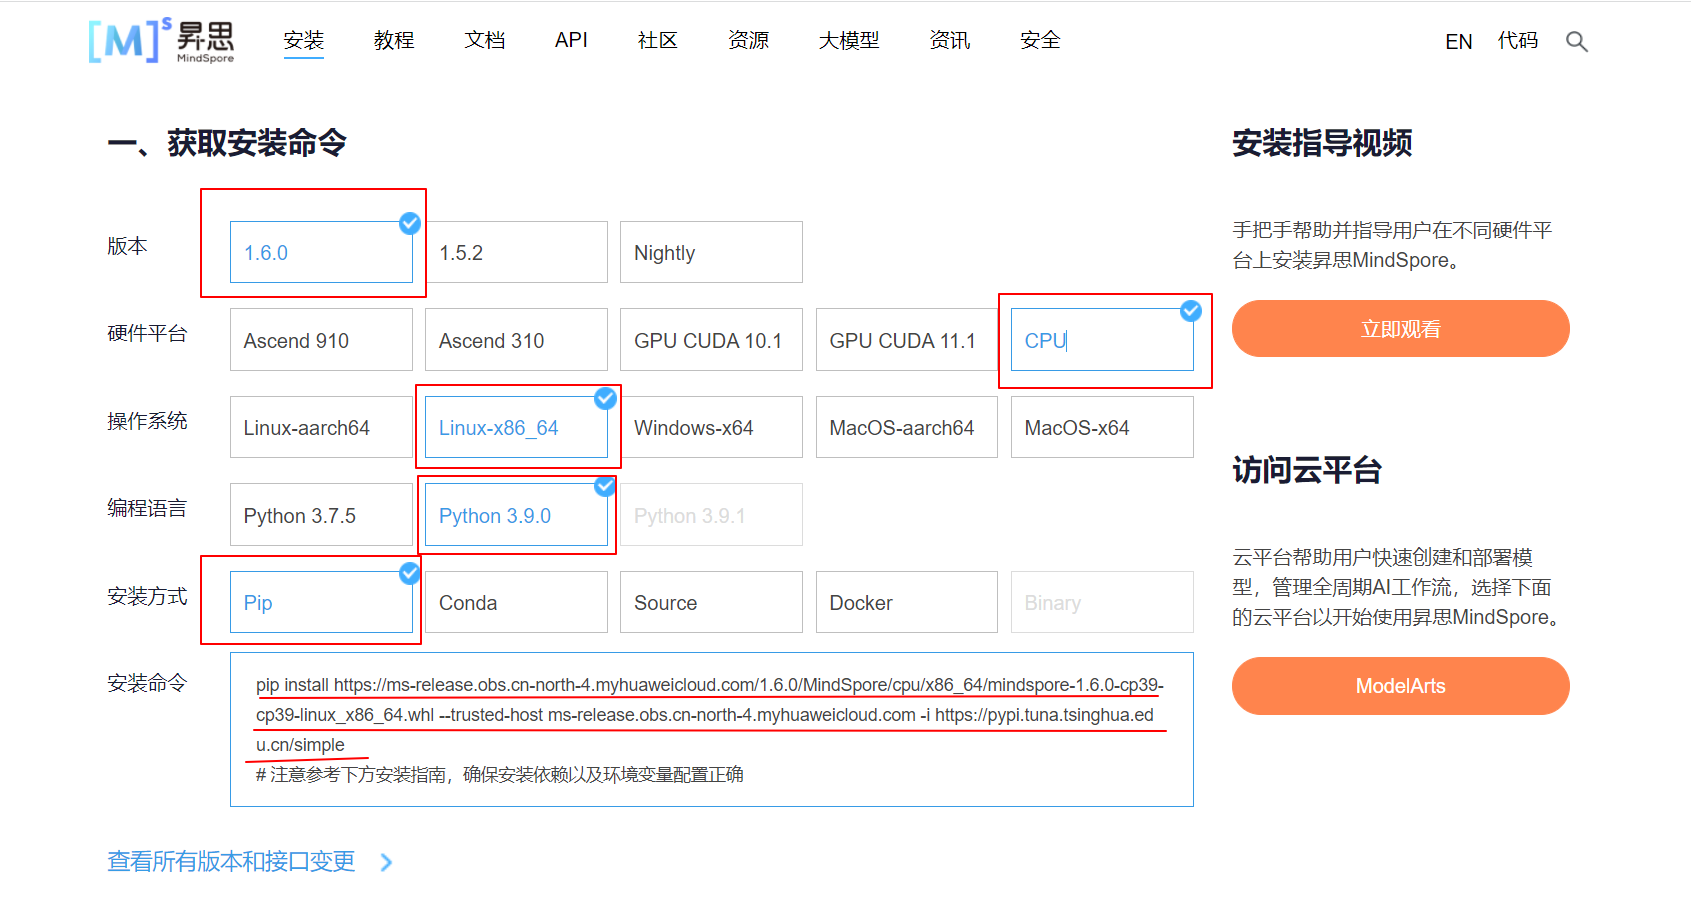Choose Source install method
This screenshot has height=901, width=1691.
tap(711, 602)
